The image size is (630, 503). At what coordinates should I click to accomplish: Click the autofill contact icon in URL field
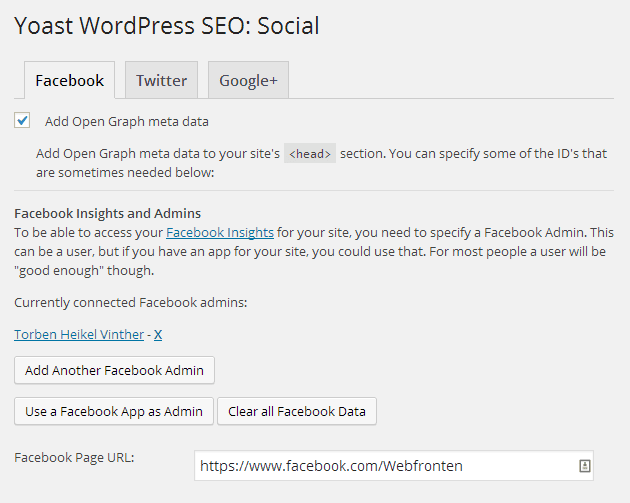pos(585,466)
